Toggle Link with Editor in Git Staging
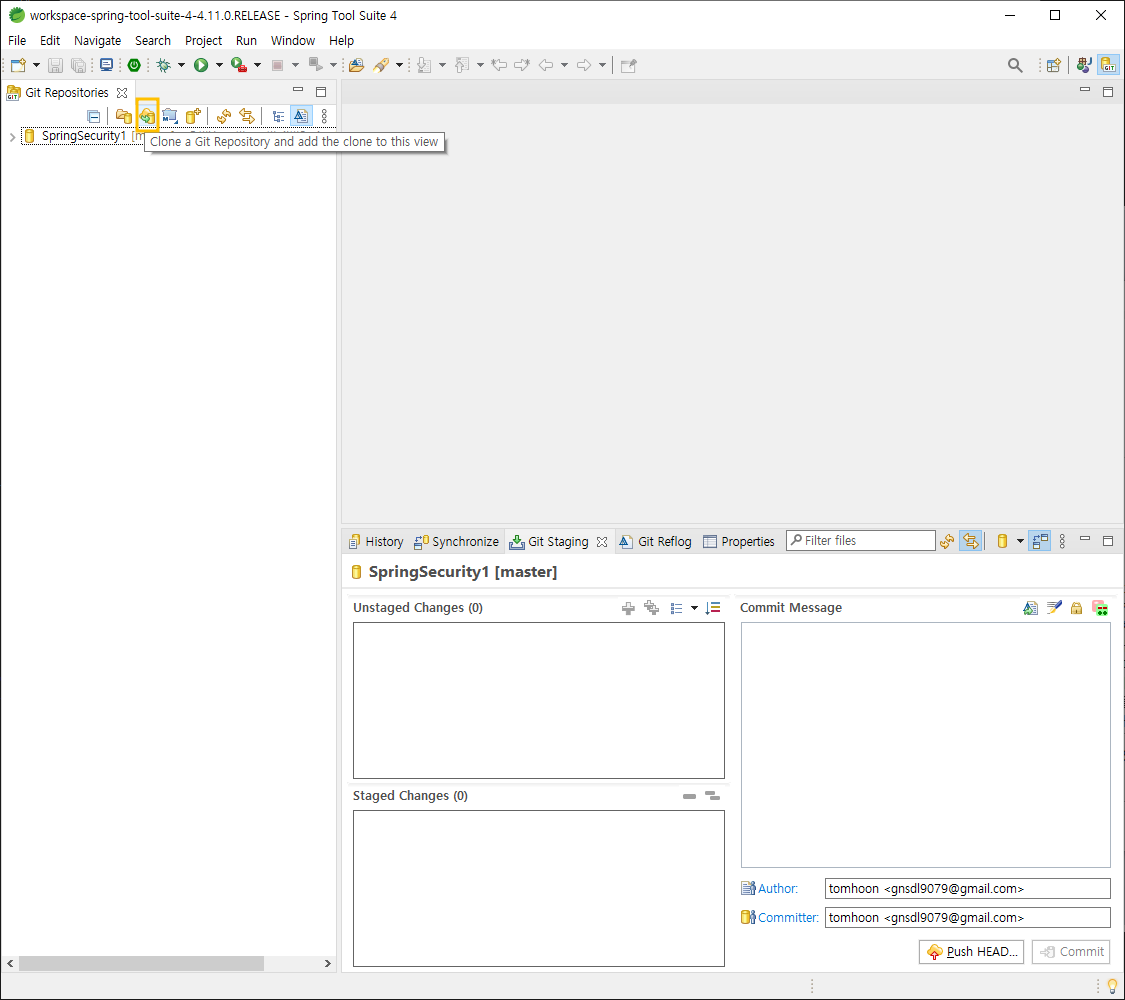 click(970, 541)
